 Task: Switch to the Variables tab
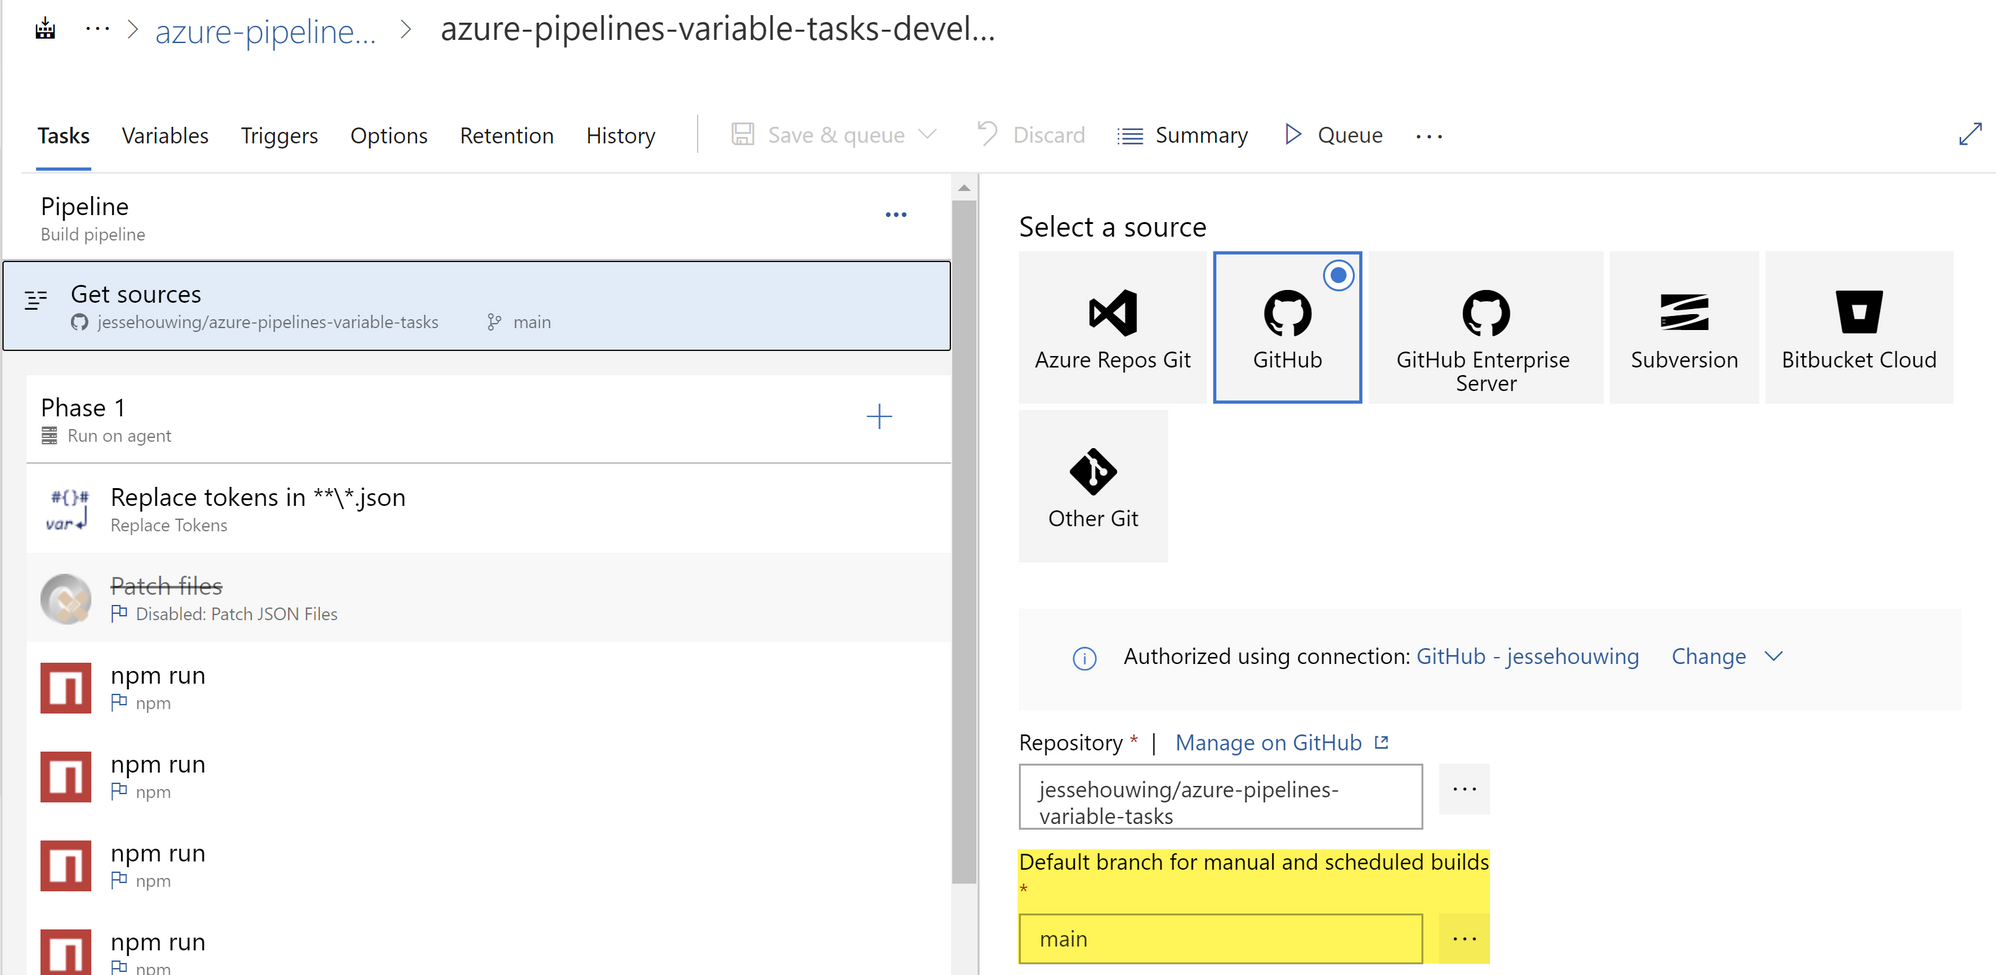pyautogui.click(x=165, y=136)
